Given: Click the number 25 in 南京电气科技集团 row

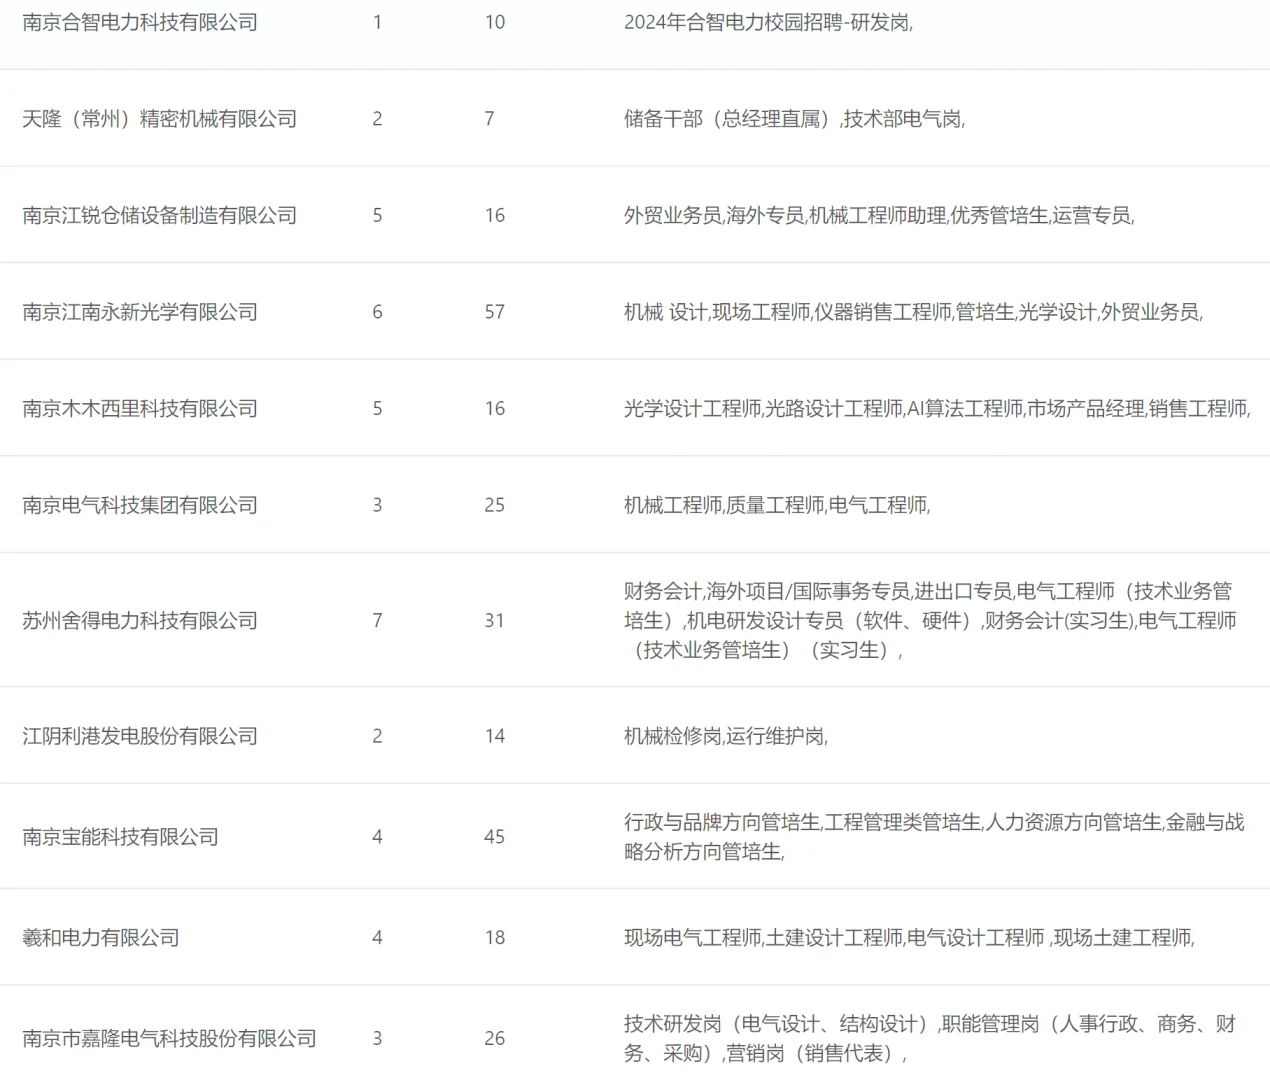Looking at the screenshot, I should tap(495, 505).
